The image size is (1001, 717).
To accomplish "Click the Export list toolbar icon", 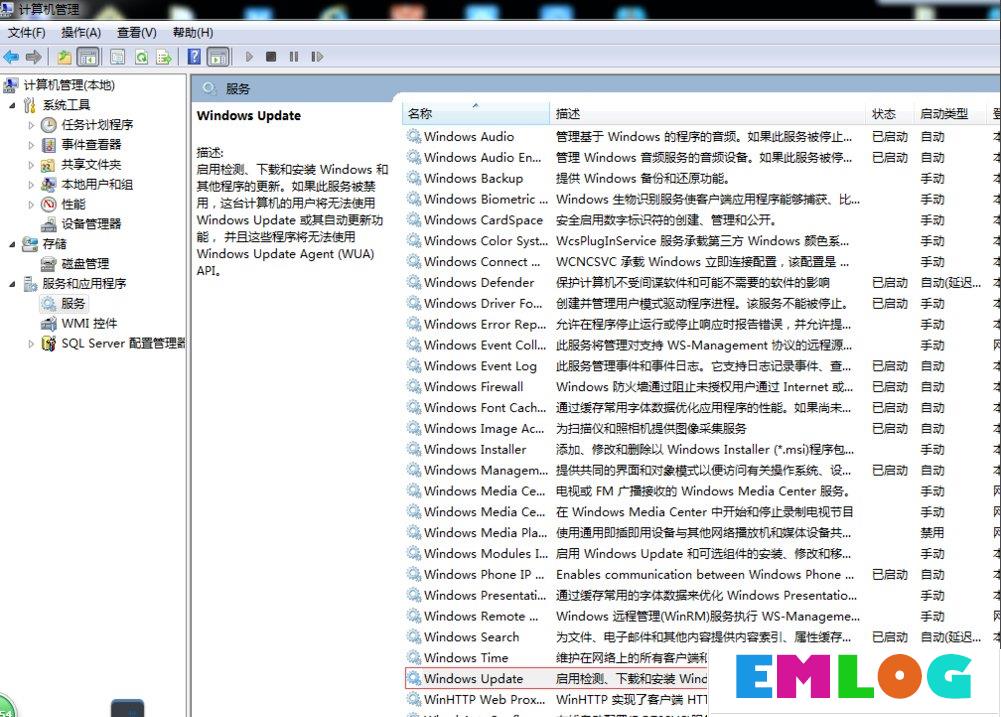I will (x=164, y=57).
